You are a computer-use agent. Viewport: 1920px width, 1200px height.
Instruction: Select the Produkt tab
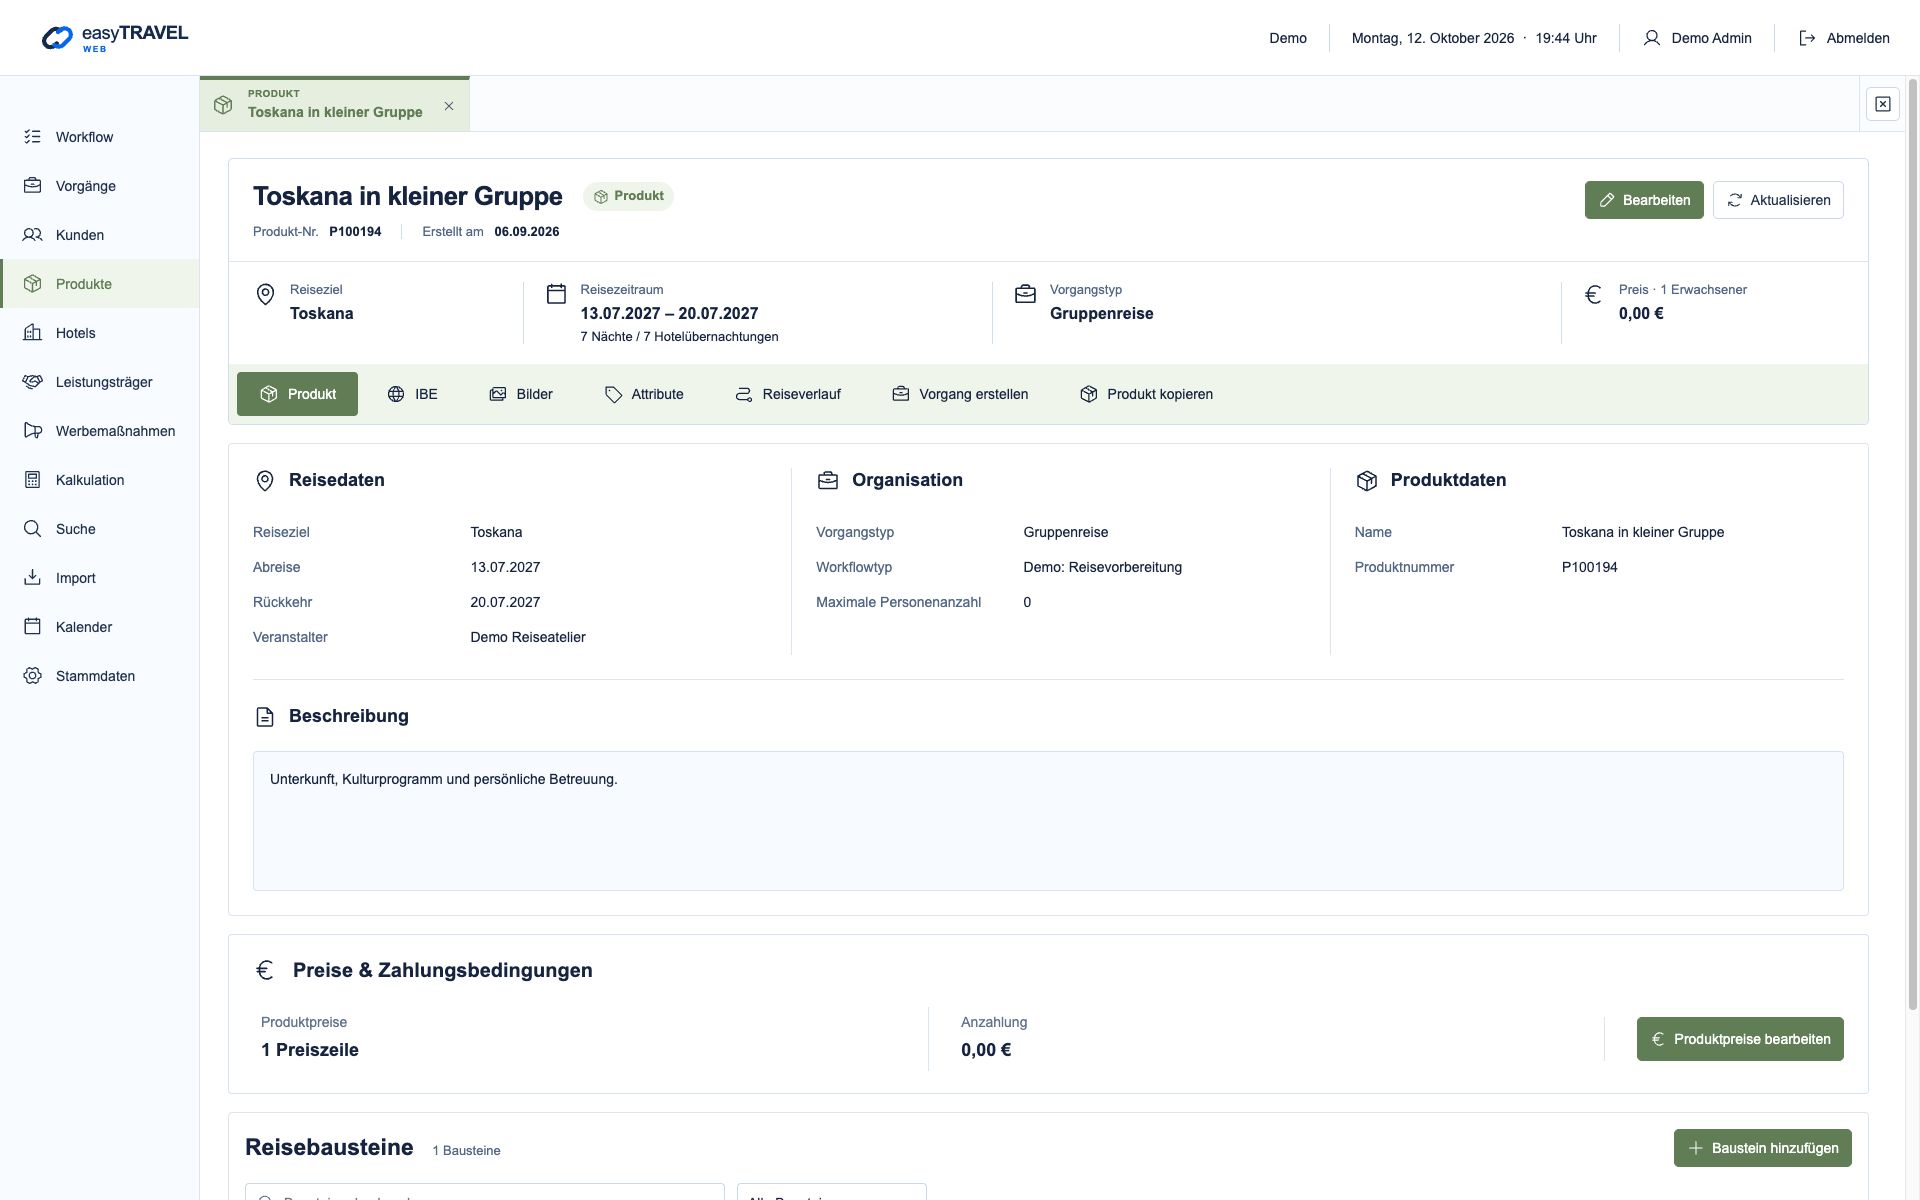click(297, 394)
